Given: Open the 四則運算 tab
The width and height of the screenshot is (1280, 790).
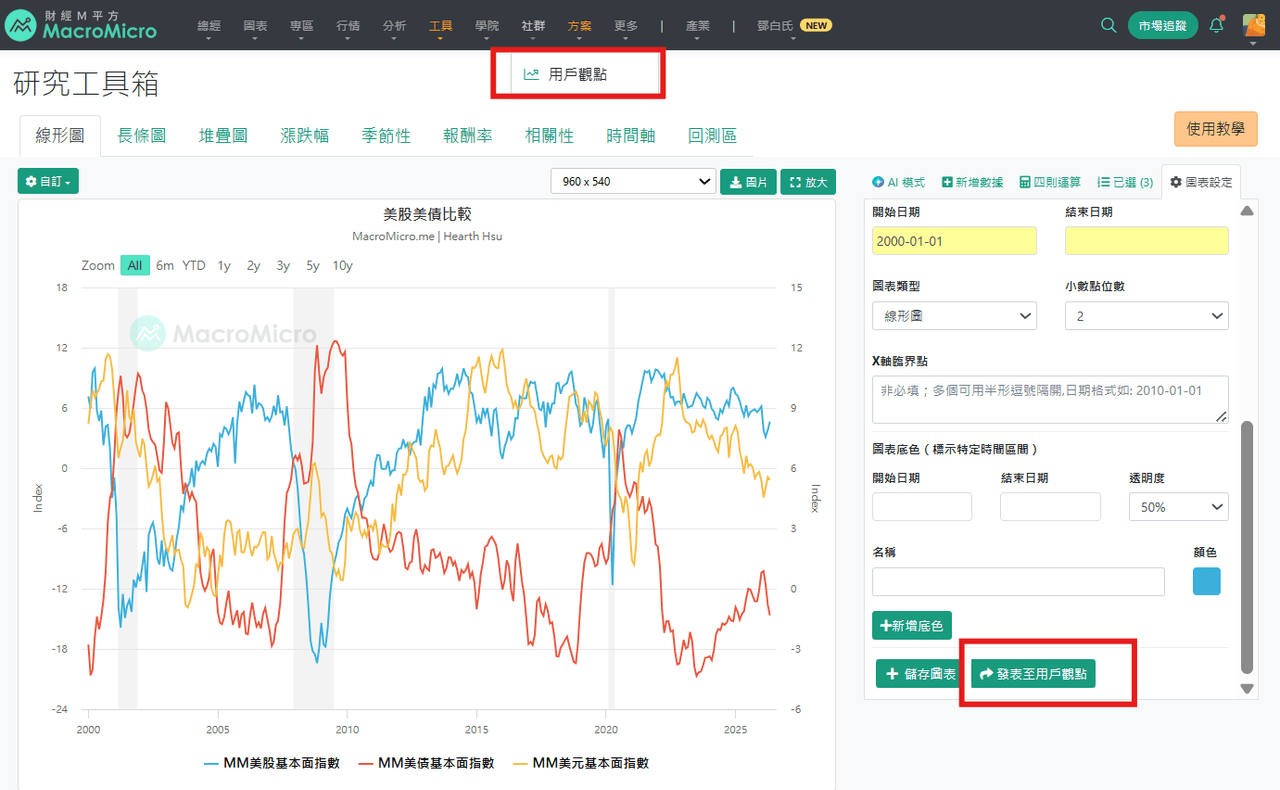Looking at the screenshot, I should [x=1050, y=182].
